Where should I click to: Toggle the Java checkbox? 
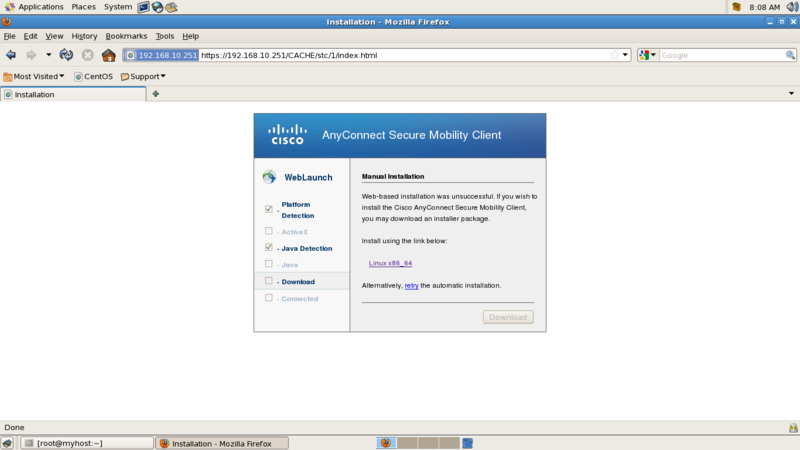[269, 264]
